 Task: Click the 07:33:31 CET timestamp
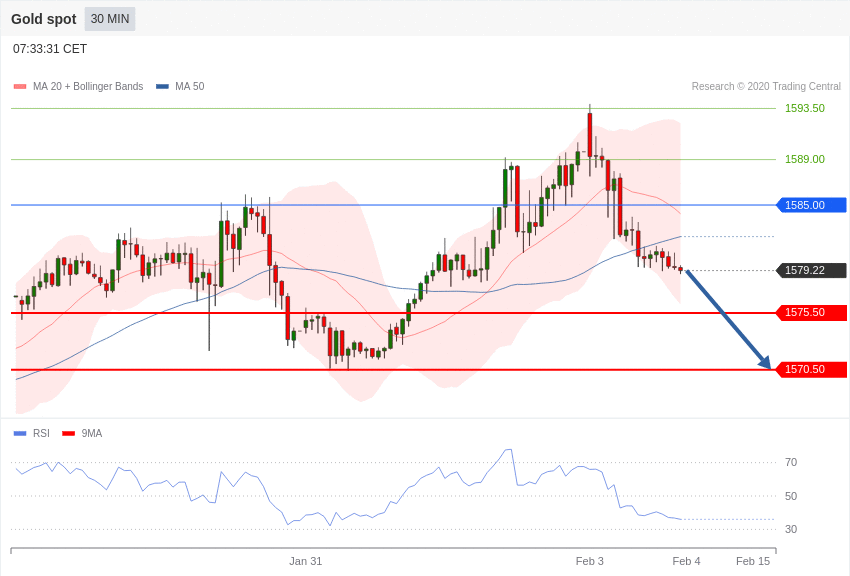(x=50, y=49)
